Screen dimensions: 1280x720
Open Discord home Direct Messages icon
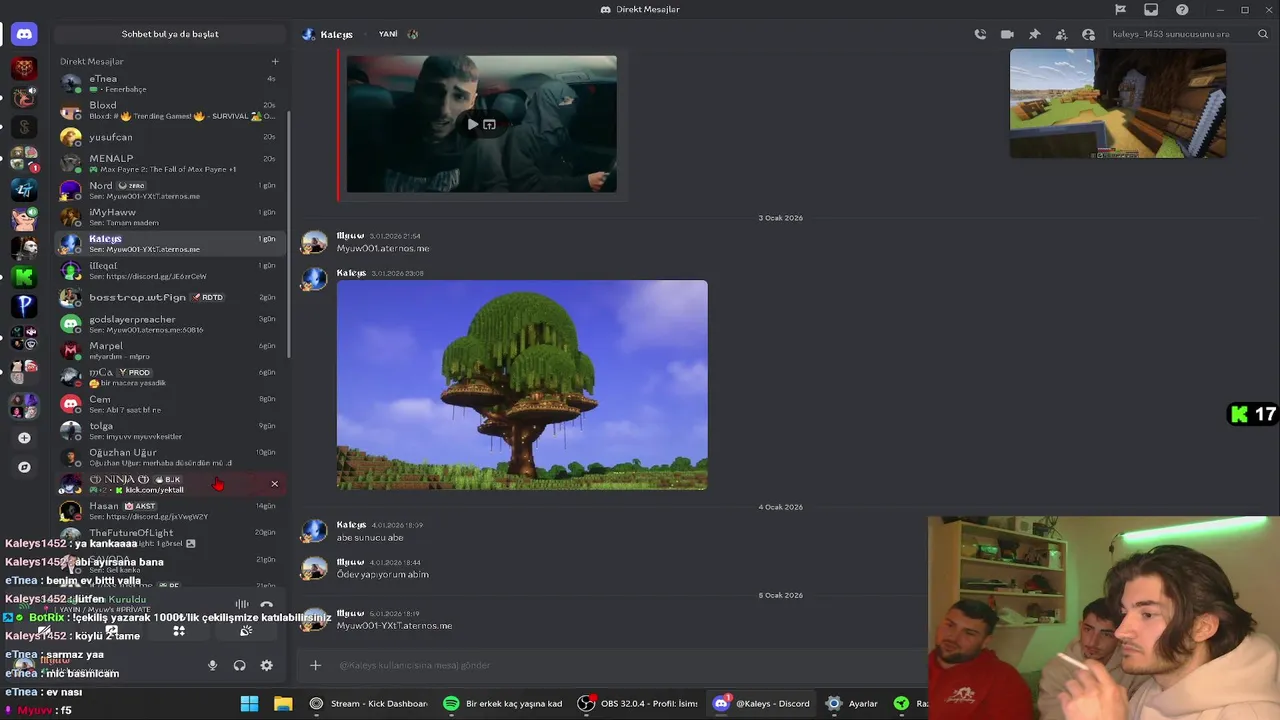click(x=24, y=34)
